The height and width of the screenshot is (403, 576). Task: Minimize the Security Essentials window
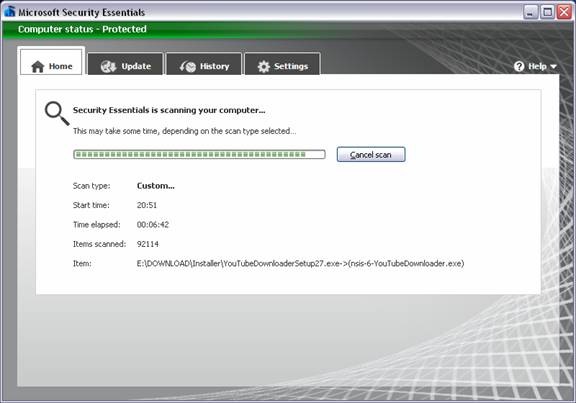[530, 12]
